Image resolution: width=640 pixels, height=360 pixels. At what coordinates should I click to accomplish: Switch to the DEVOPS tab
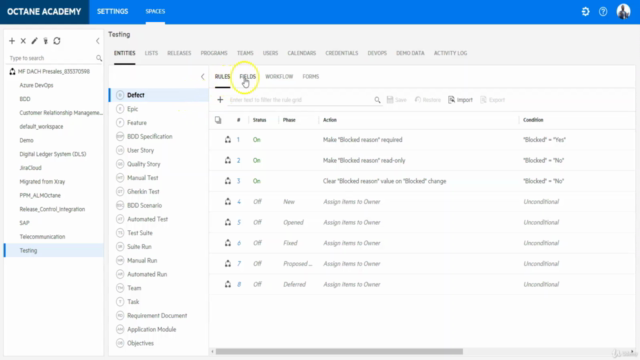[x=377, y=53]
